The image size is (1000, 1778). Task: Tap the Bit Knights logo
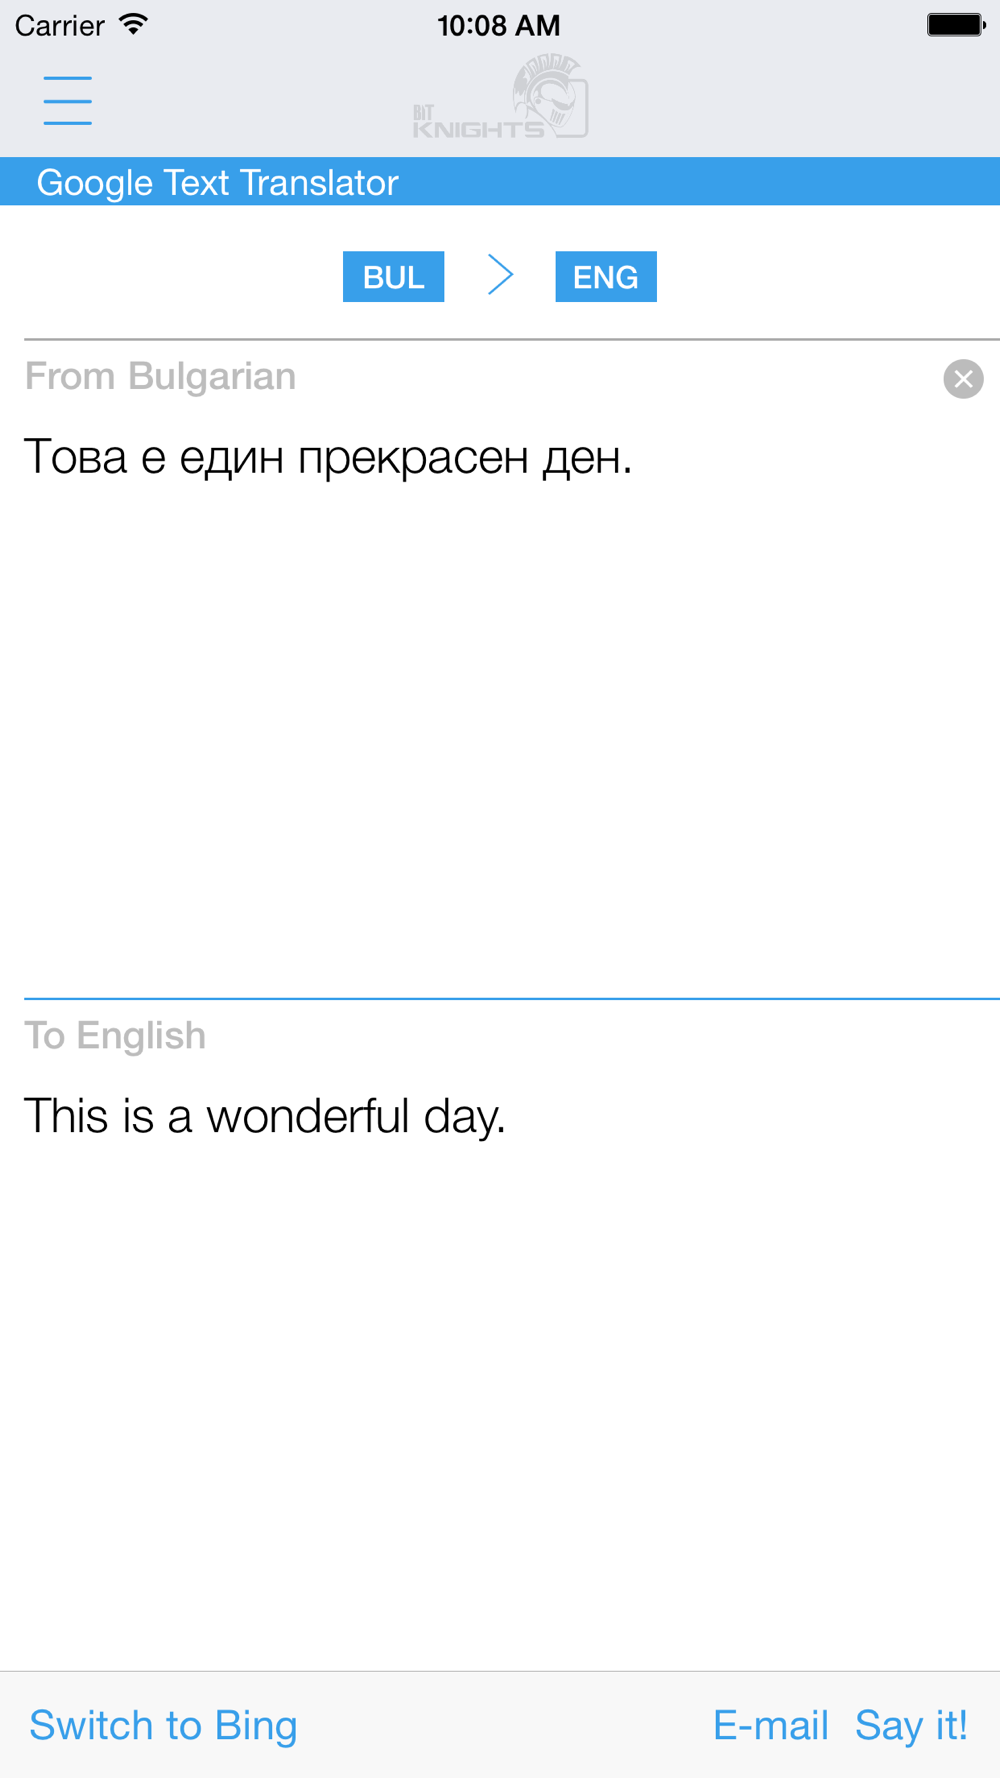501,96
